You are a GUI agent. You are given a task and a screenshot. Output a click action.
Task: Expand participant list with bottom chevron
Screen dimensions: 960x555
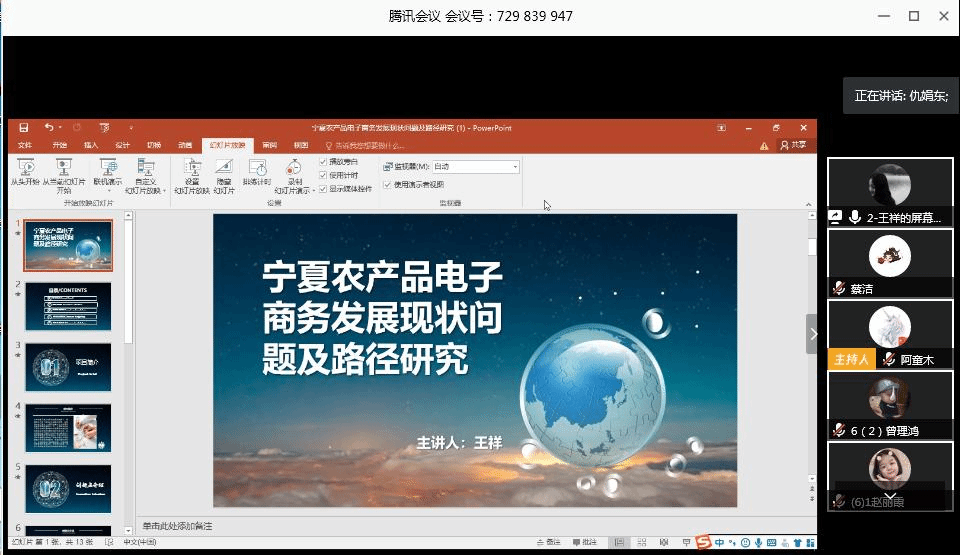point(889,495)
